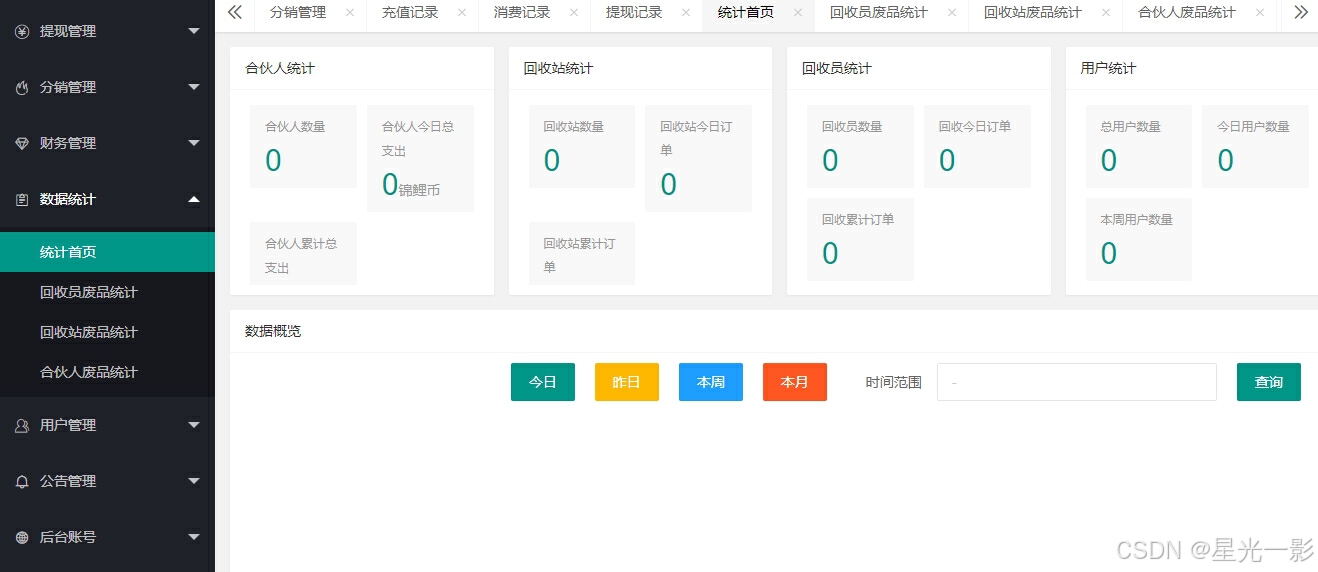Click the 回收累计订单 stat card
1318x572 pixels.
coord(860,239)
